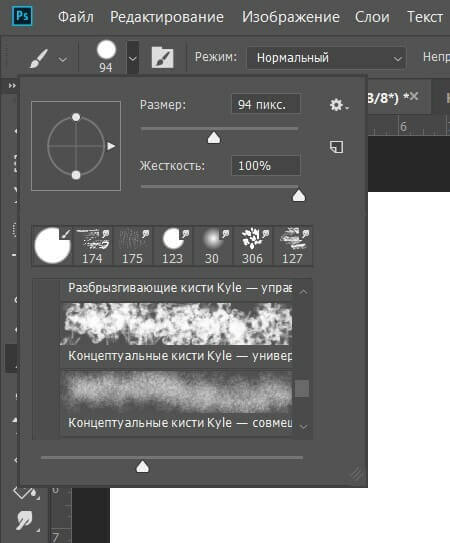
Task: Click the brush thumbnail size slider handle
Action: coord(142,466)
